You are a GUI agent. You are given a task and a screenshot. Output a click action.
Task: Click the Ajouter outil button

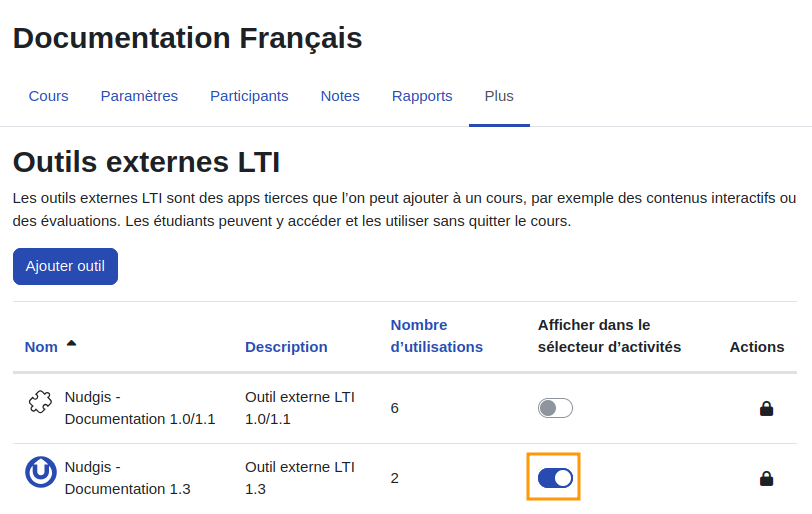coord(65,266)
